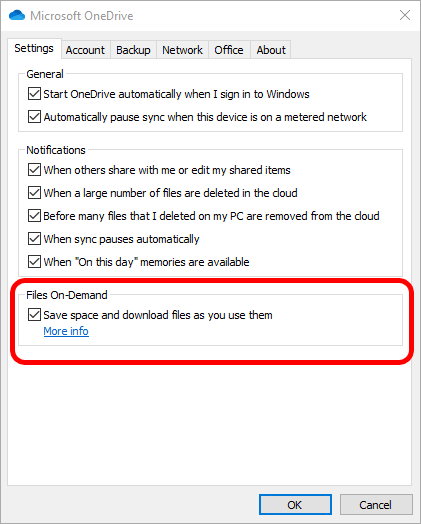Uncheck Start OneDrive automatically at sign in

tap(34, 94)
